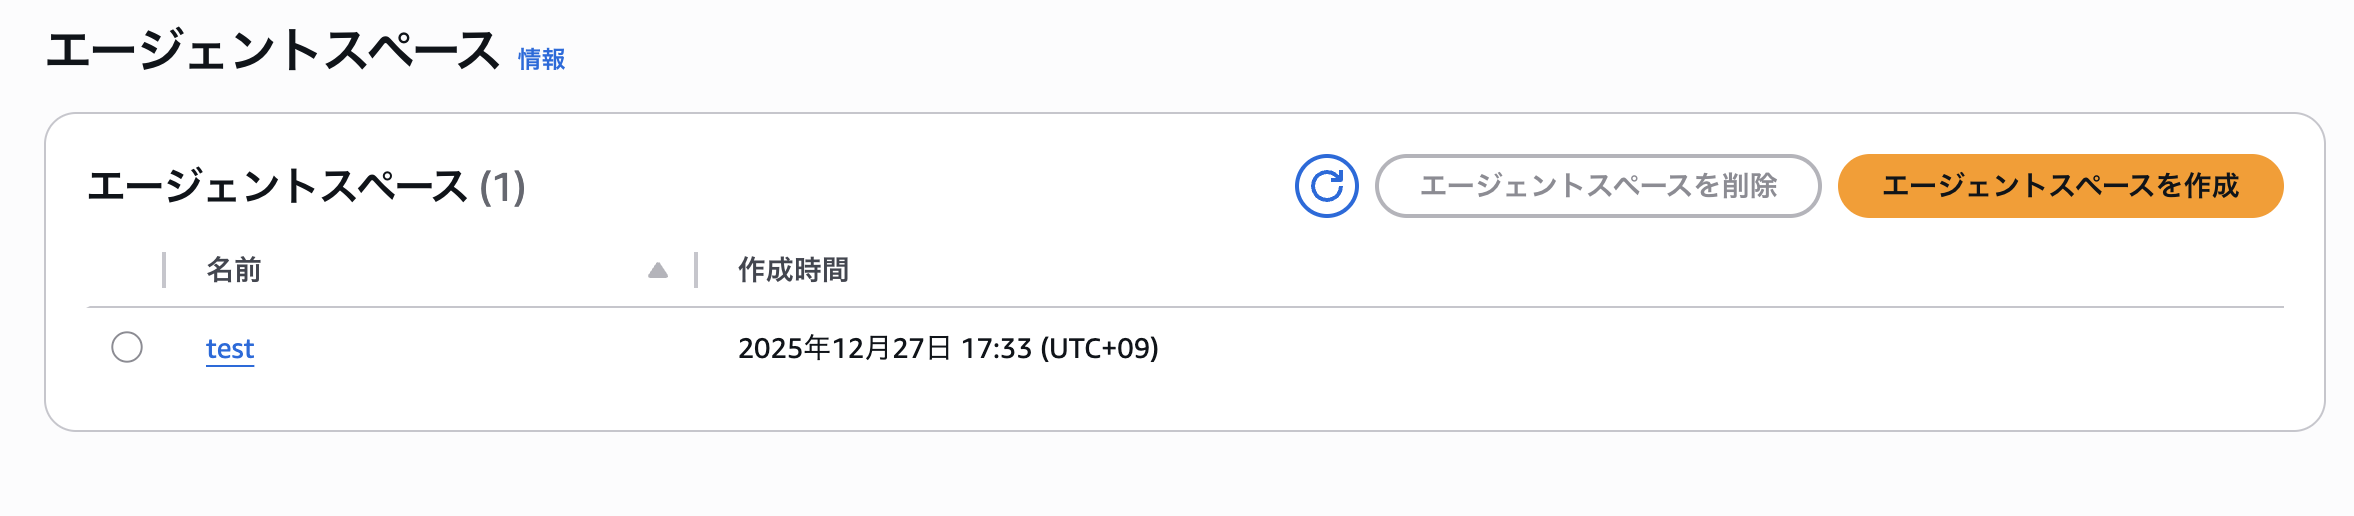Open the 情報 info link
This screenshot has height=516, width=2354.
coord(541,60)
